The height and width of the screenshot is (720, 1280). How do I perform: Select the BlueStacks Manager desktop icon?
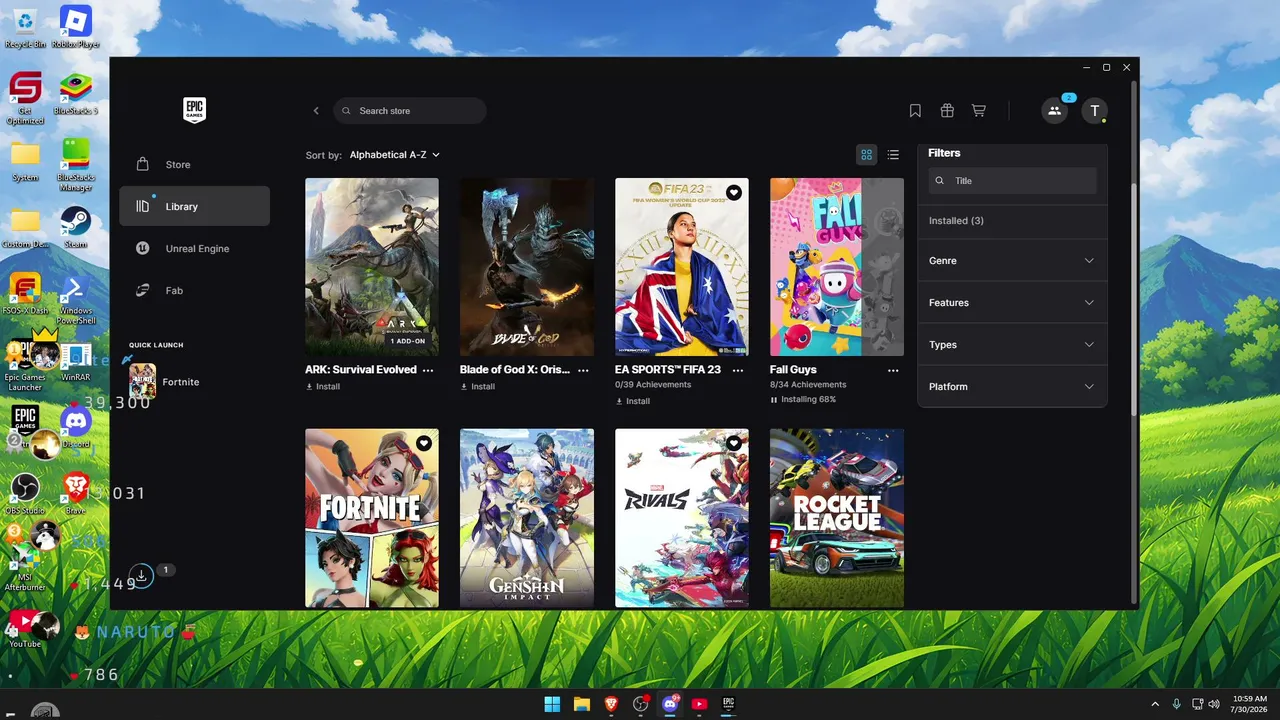point(76,164)
